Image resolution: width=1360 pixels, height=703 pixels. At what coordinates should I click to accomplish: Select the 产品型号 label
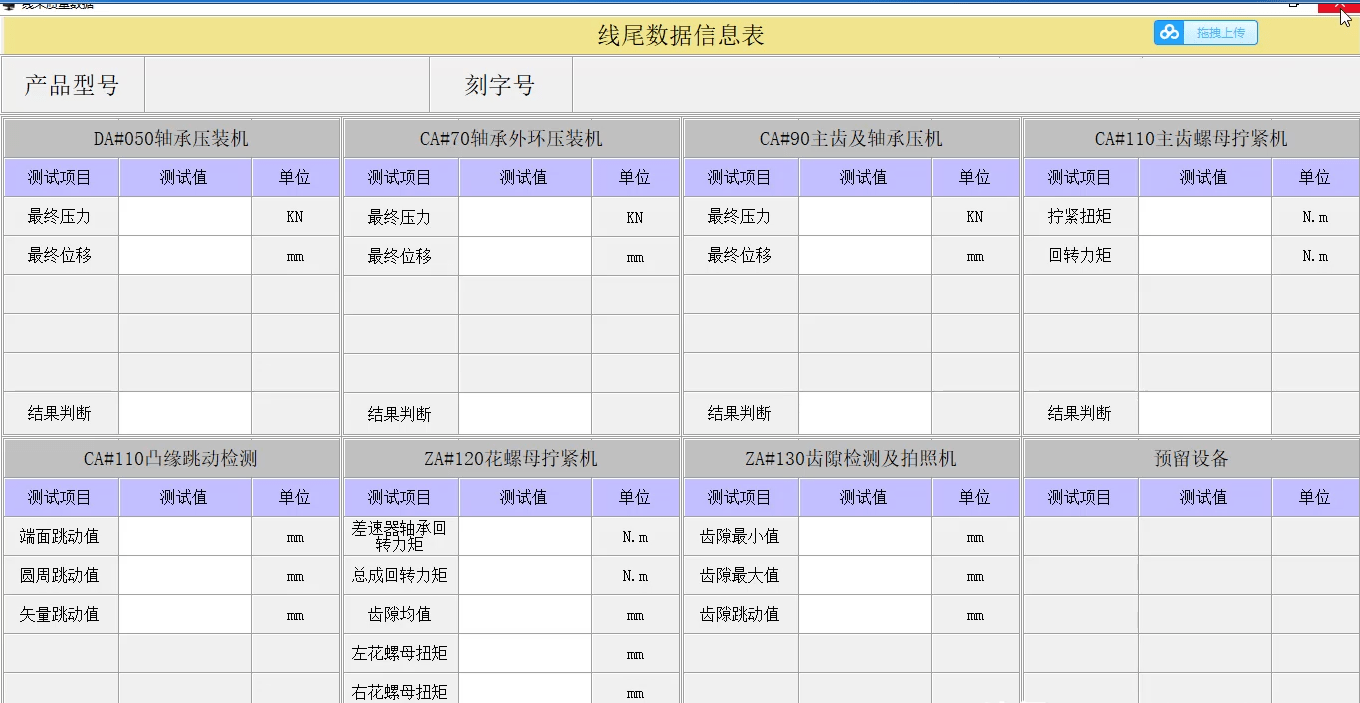72,85
